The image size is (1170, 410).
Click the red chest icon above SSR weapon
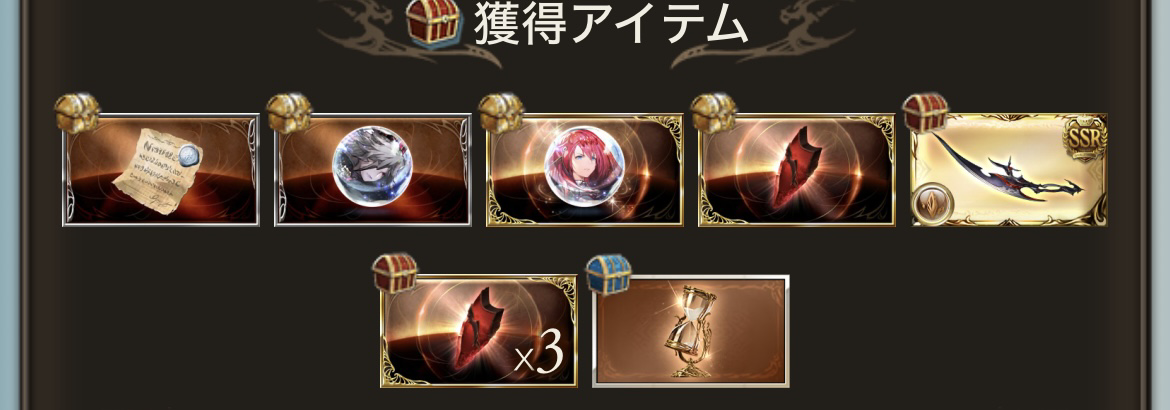pos(925,113)
